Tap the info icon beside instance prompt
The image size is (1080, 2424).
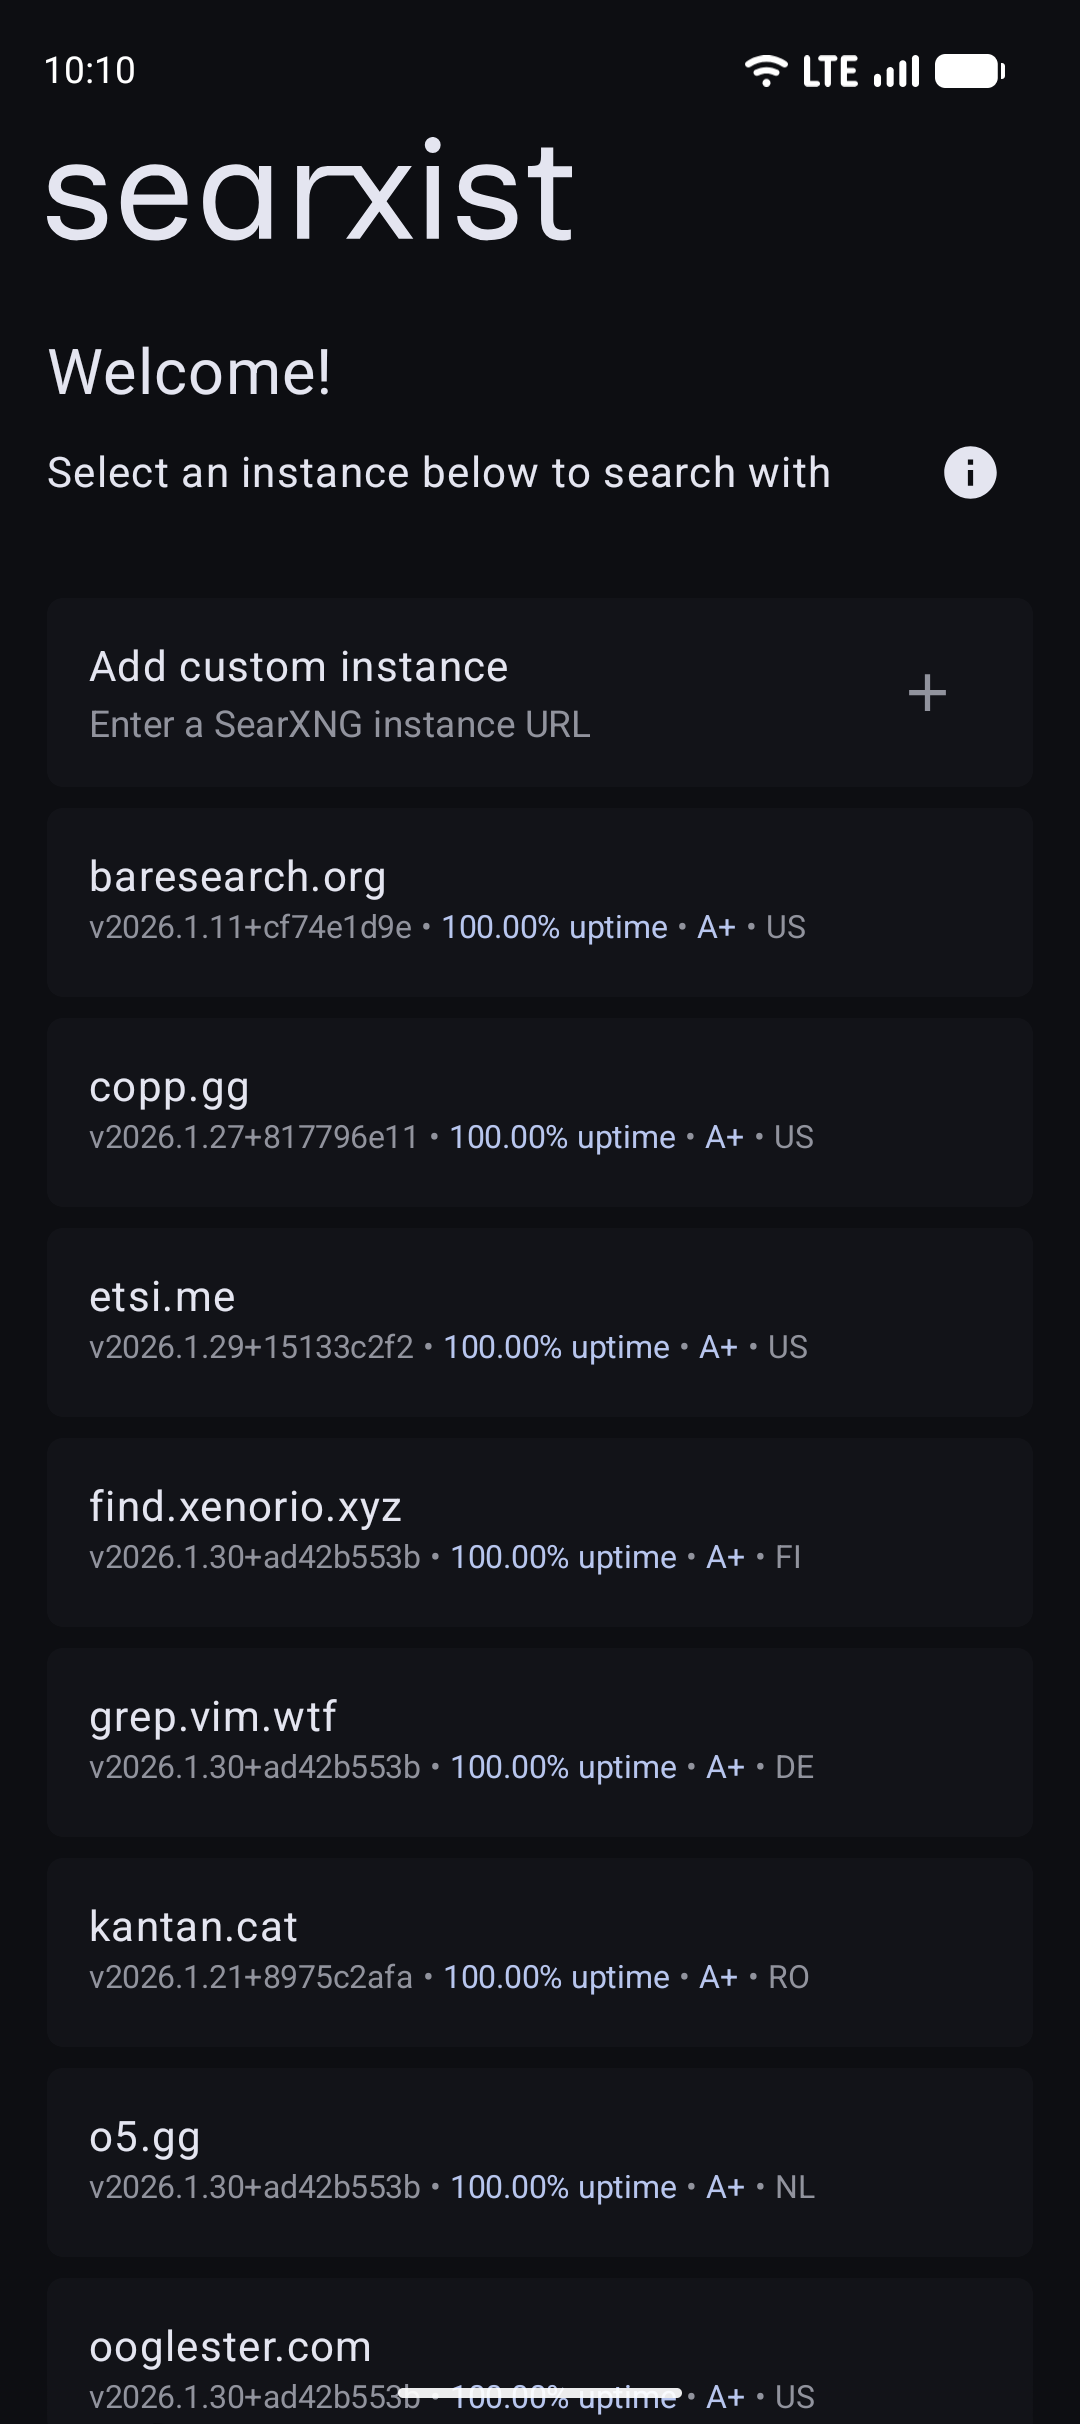[970, 472]
